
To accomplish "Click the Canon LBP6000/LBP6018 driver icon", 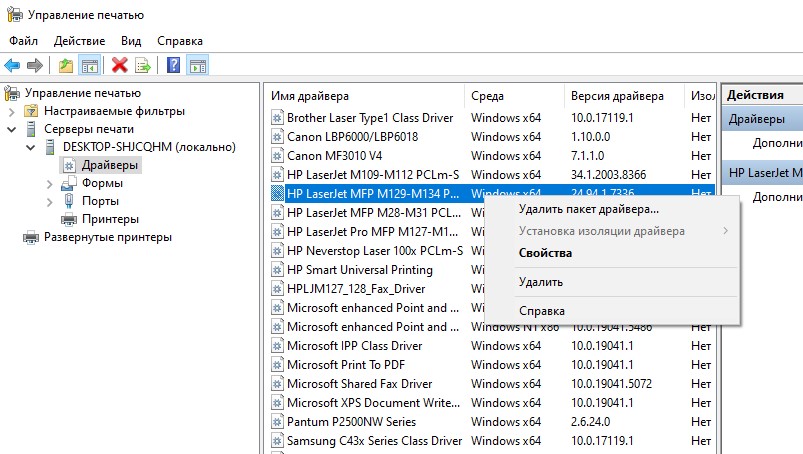I will 277,137.
